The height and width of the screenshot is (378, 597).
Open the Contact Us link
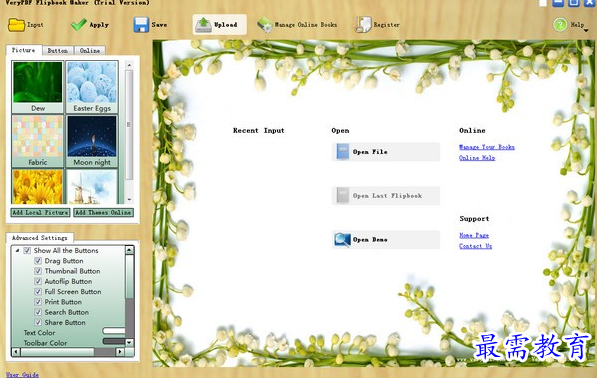[476, 246]
